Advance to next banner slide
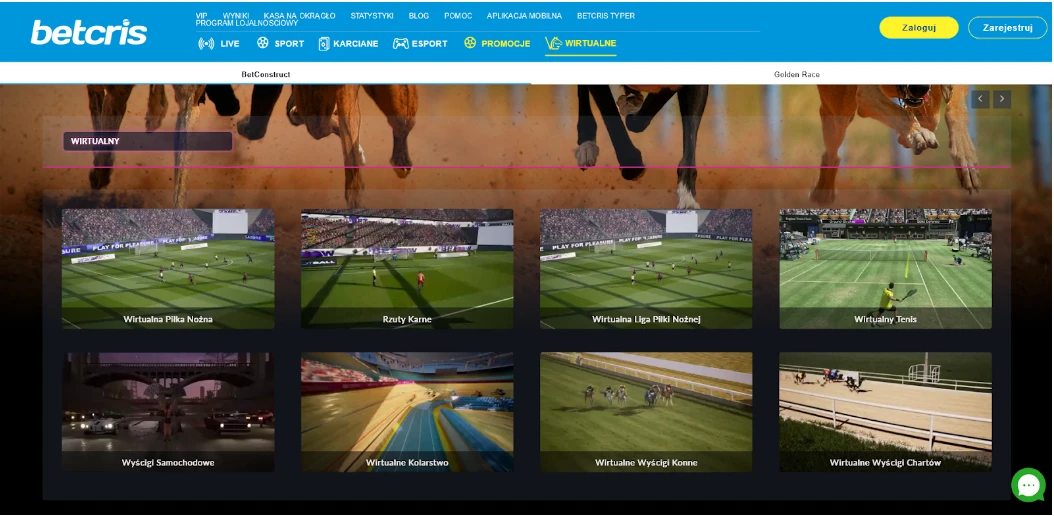Image resolution: width=1054 pixels, height=516 pixels. [x=1002, y=99]
